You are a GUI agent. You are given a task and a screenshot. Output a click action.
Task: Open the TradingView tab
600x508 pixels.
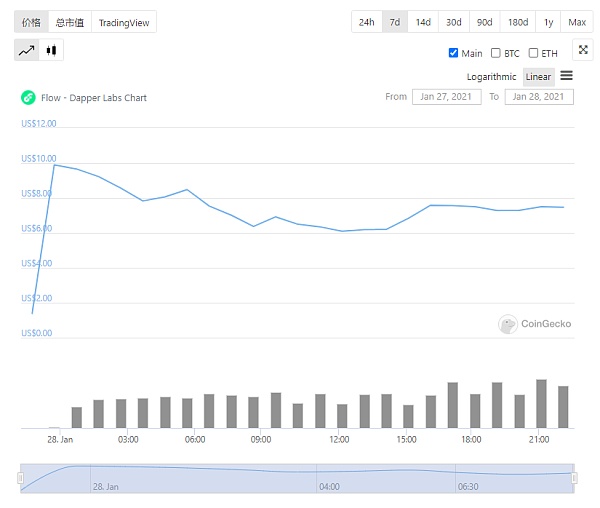[x=123, y=22]
